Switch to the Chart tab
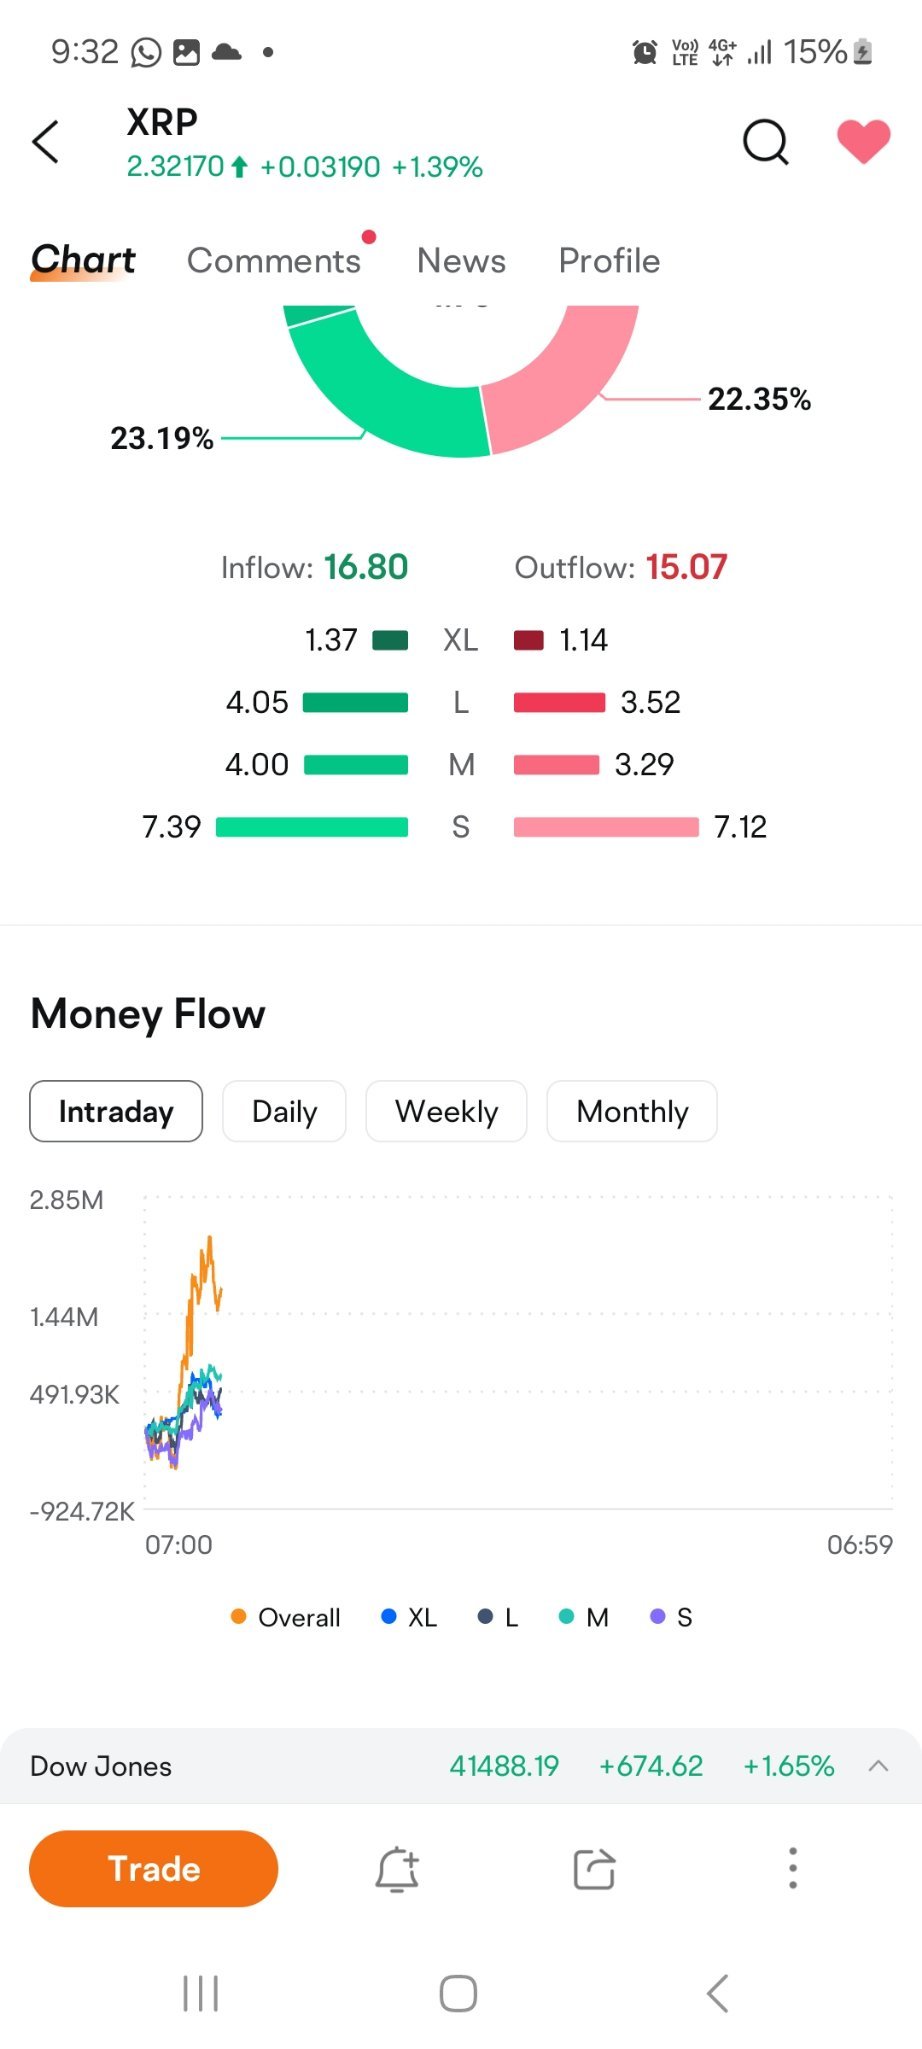Image resolution: width=922 pixels, height=2049 pixels. tap(83, 260)
